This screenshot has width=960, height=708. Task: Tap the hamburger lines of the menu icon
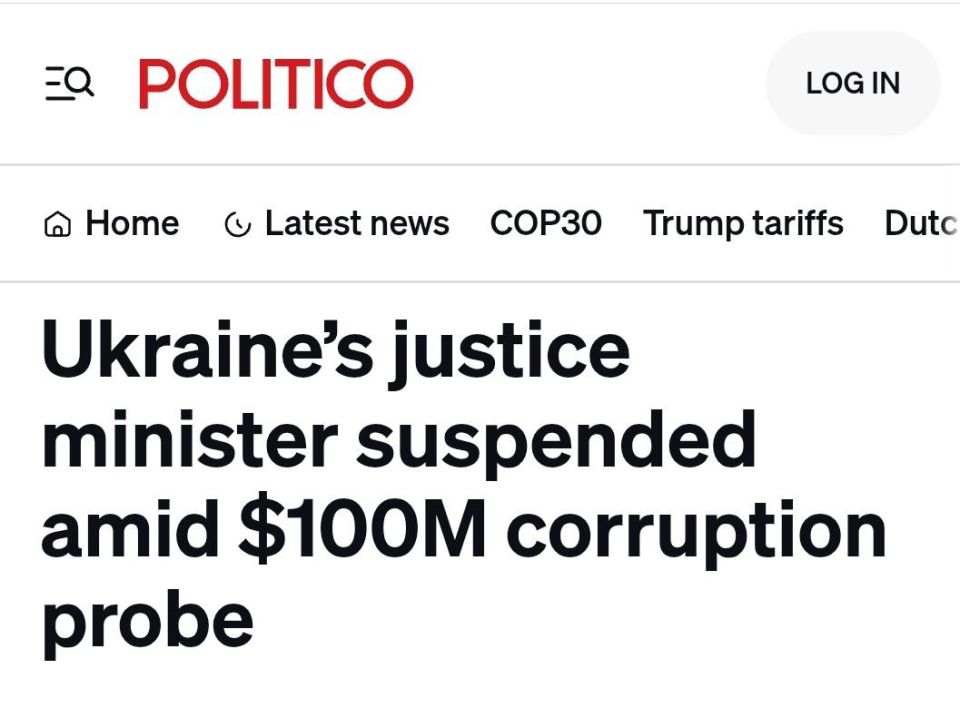tap(58, 83)
